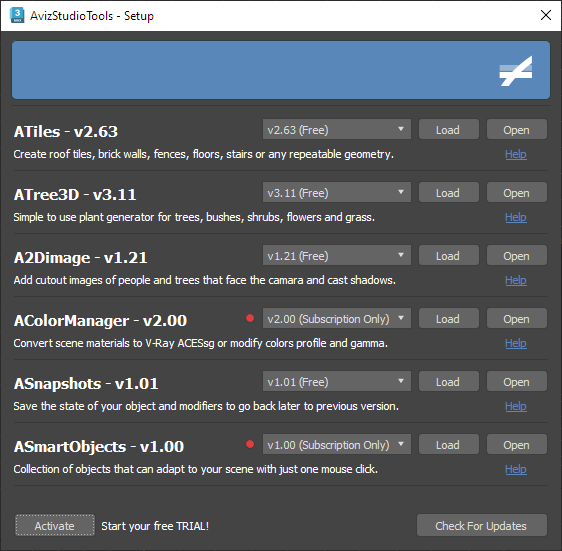The width and height of the screenshot is (562, 551).
Task: Open the AColorManager tool
Action: pyautogui.click(x=516, y=318)
